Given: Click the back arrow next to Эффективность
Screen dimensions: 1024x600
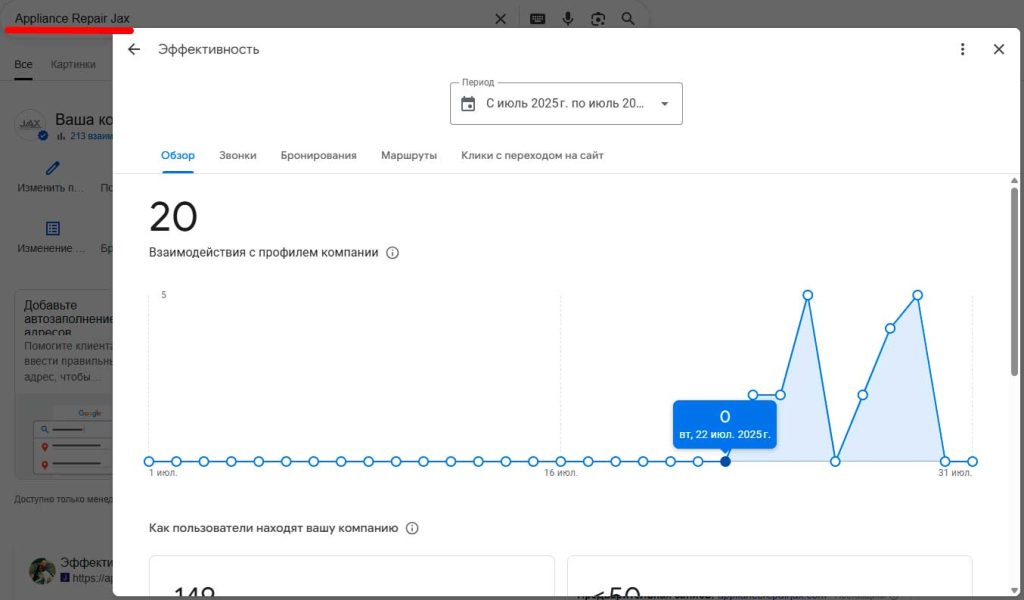Looking at the screenshot, I should pyautogui.click(x=134, y=49).
